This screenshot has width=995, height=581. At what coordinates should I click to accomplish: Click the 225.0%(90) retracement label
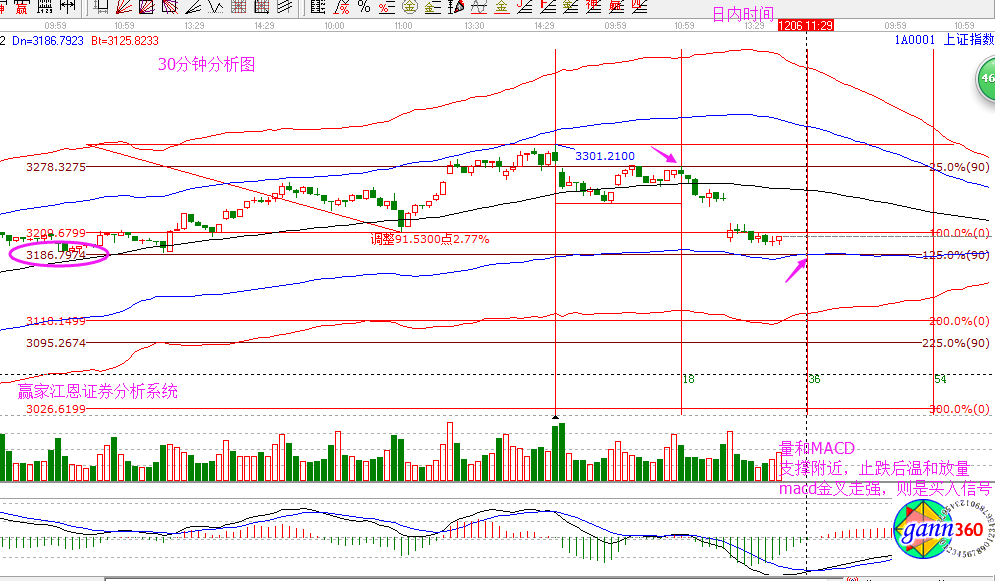click(x=956, y=343)
